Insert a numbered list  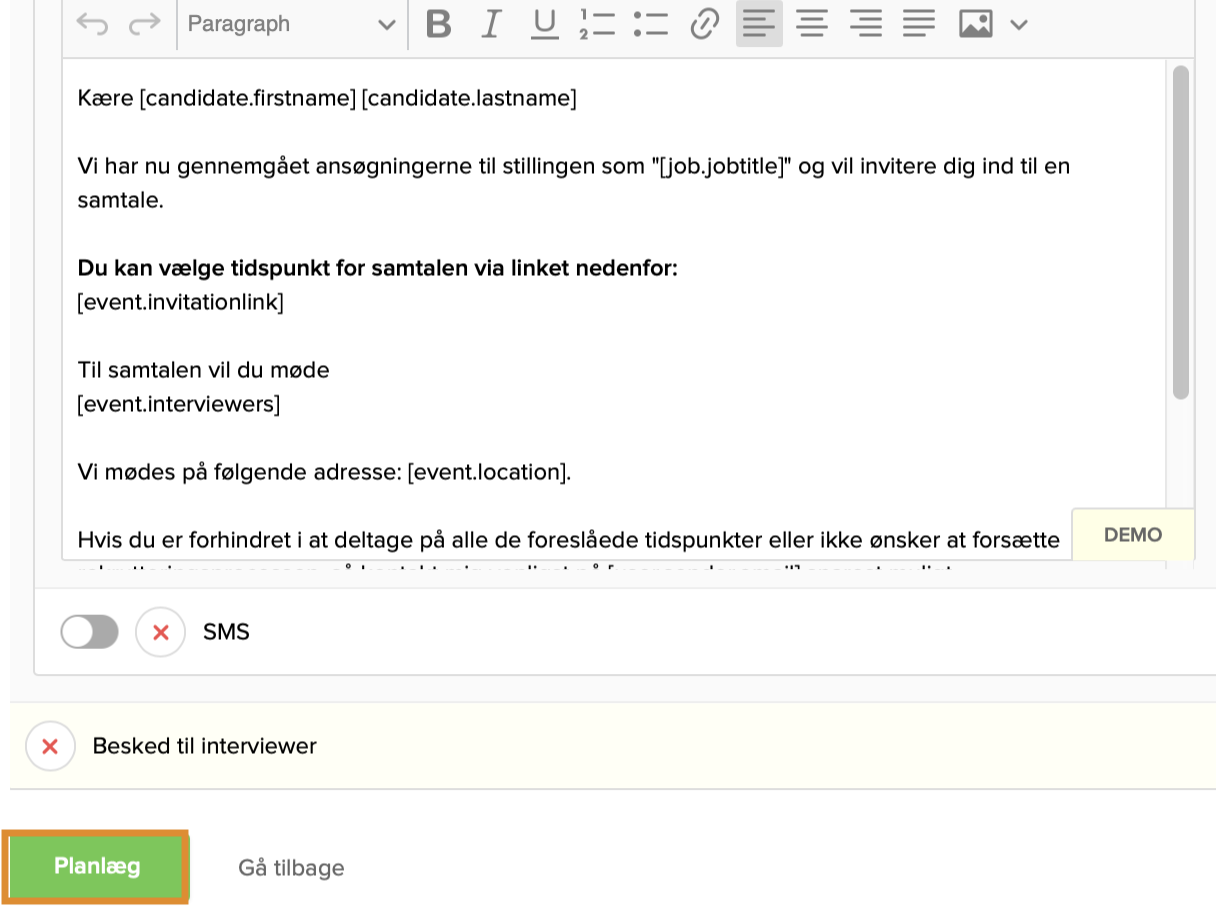[x=598, y=24]
